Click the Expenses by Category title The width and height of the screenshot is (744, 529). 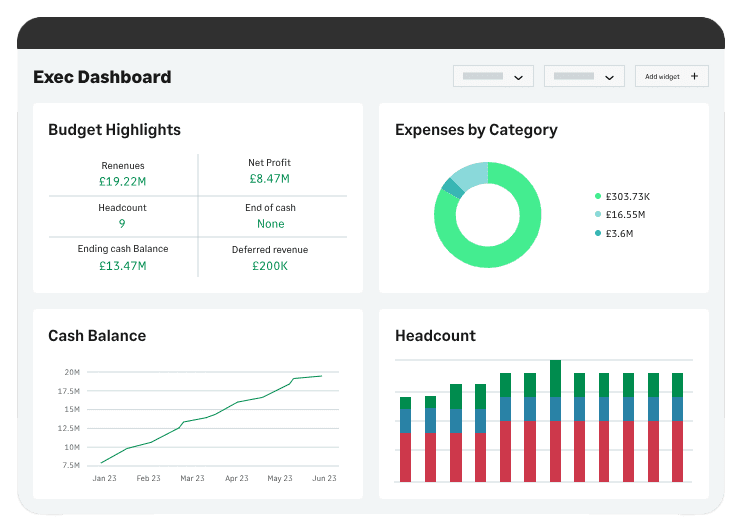tap(476, 130)
